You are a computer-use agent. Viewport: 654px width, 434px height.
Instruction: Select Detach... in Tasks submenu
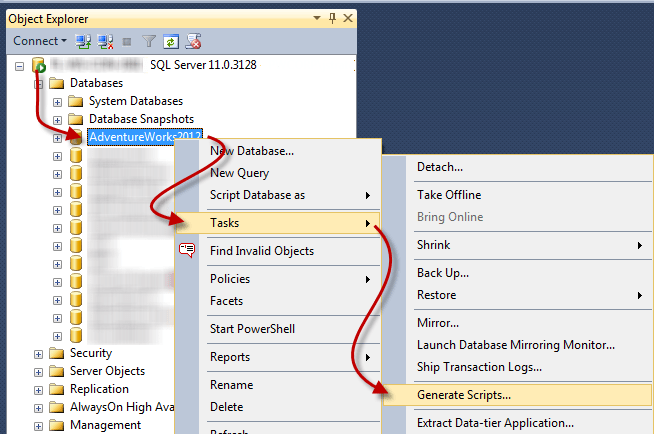click(x=517, y=167)
